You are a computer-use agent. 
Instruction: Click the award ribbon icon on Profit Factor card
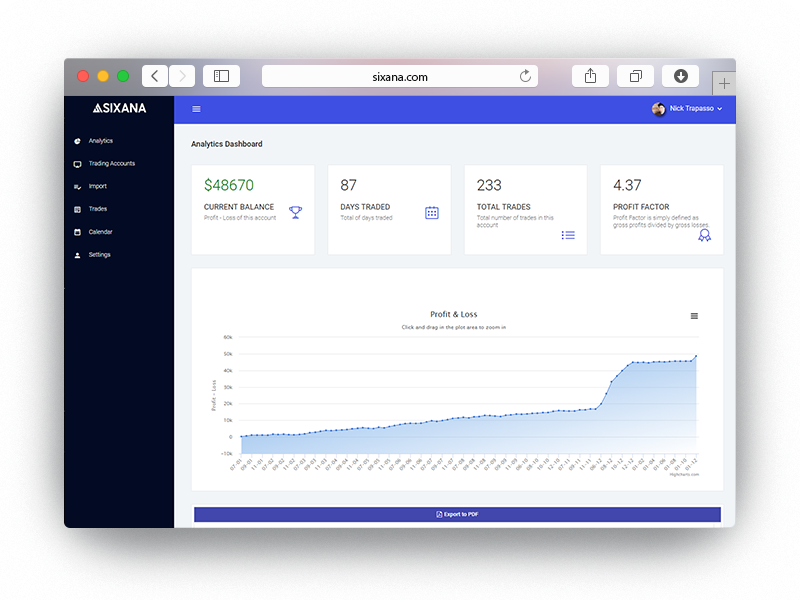(705, 235)
